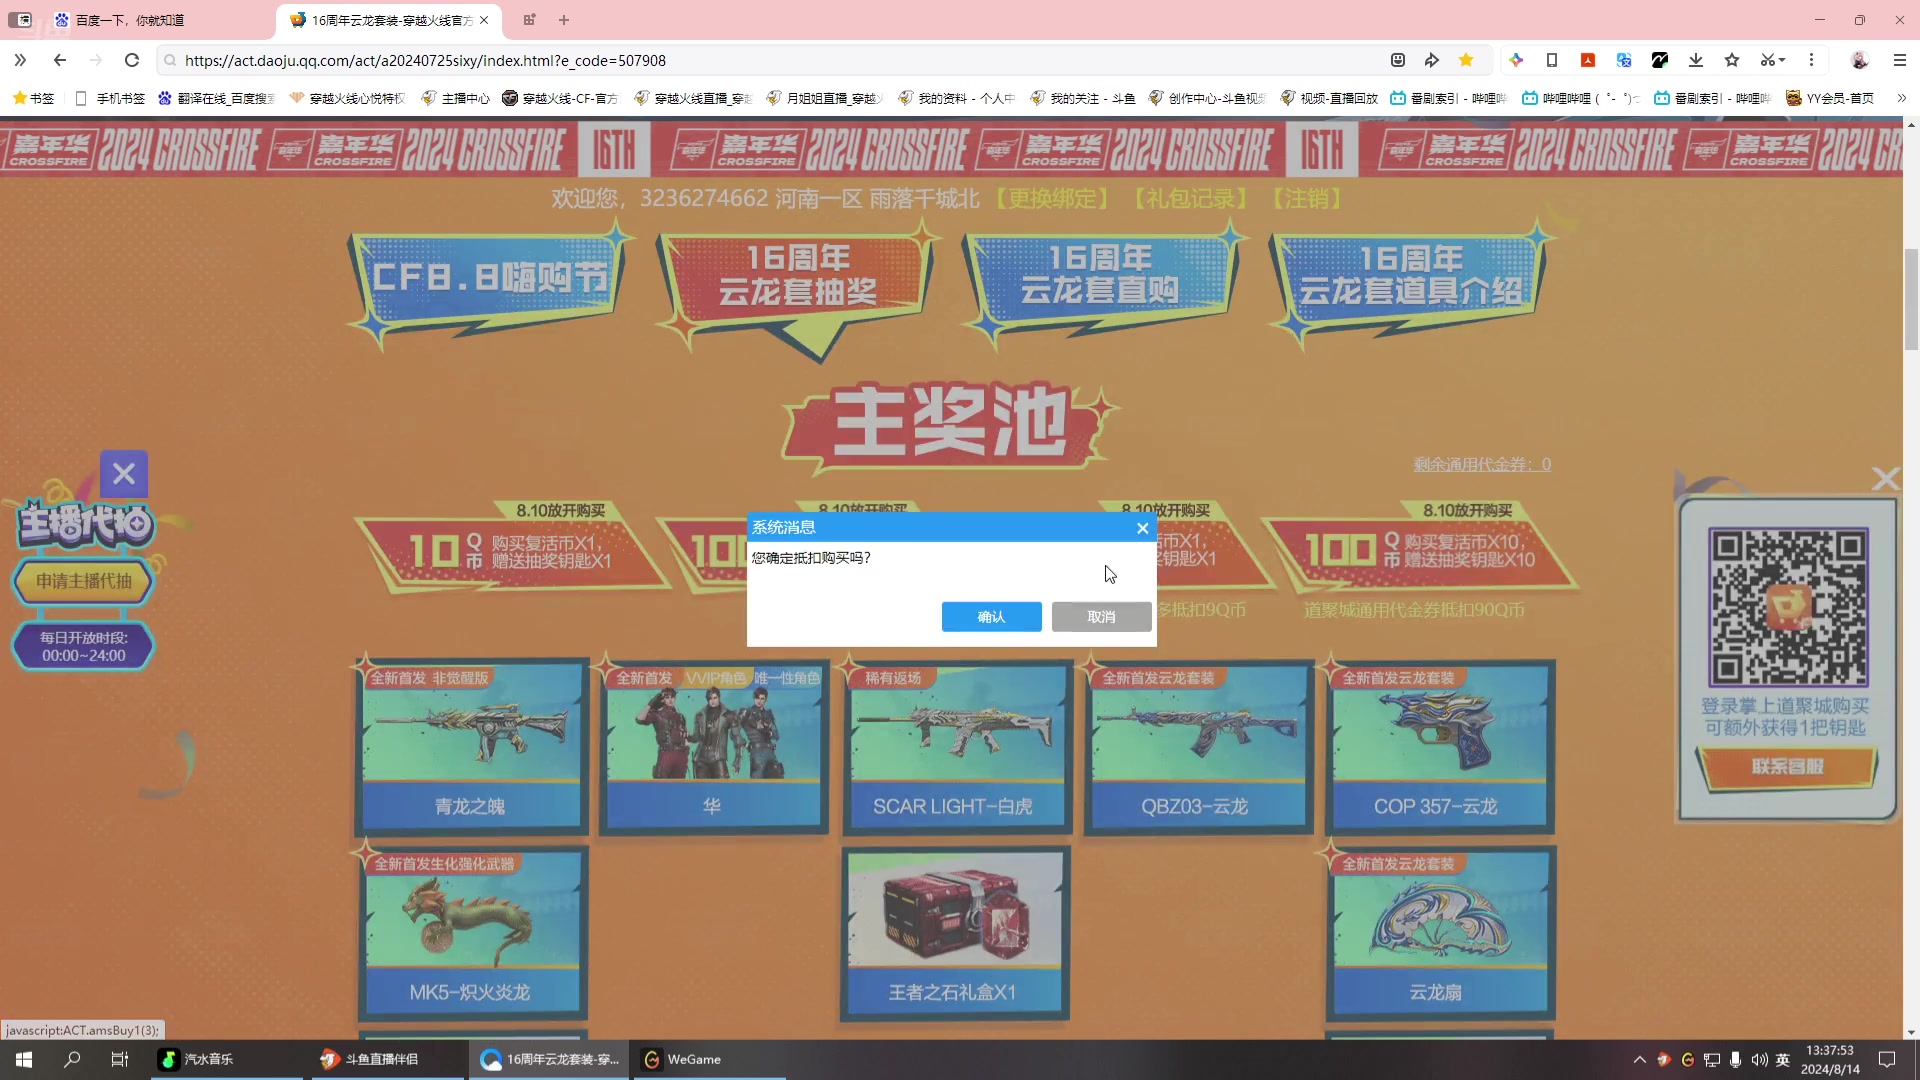Cancel the purchase with 取消 button
This screenshot has height=1080, width=1920.
tap(1101, 617)
